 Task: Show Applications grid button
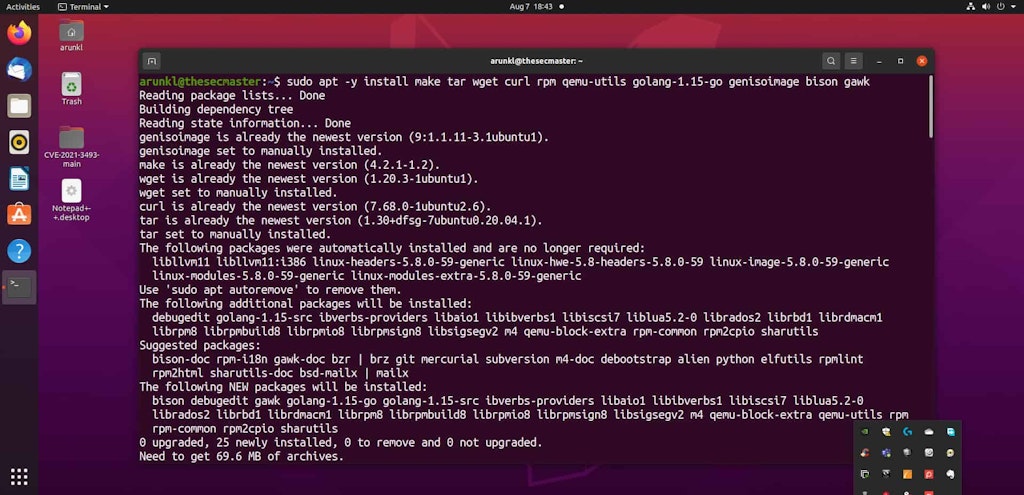tap(19, 477)
